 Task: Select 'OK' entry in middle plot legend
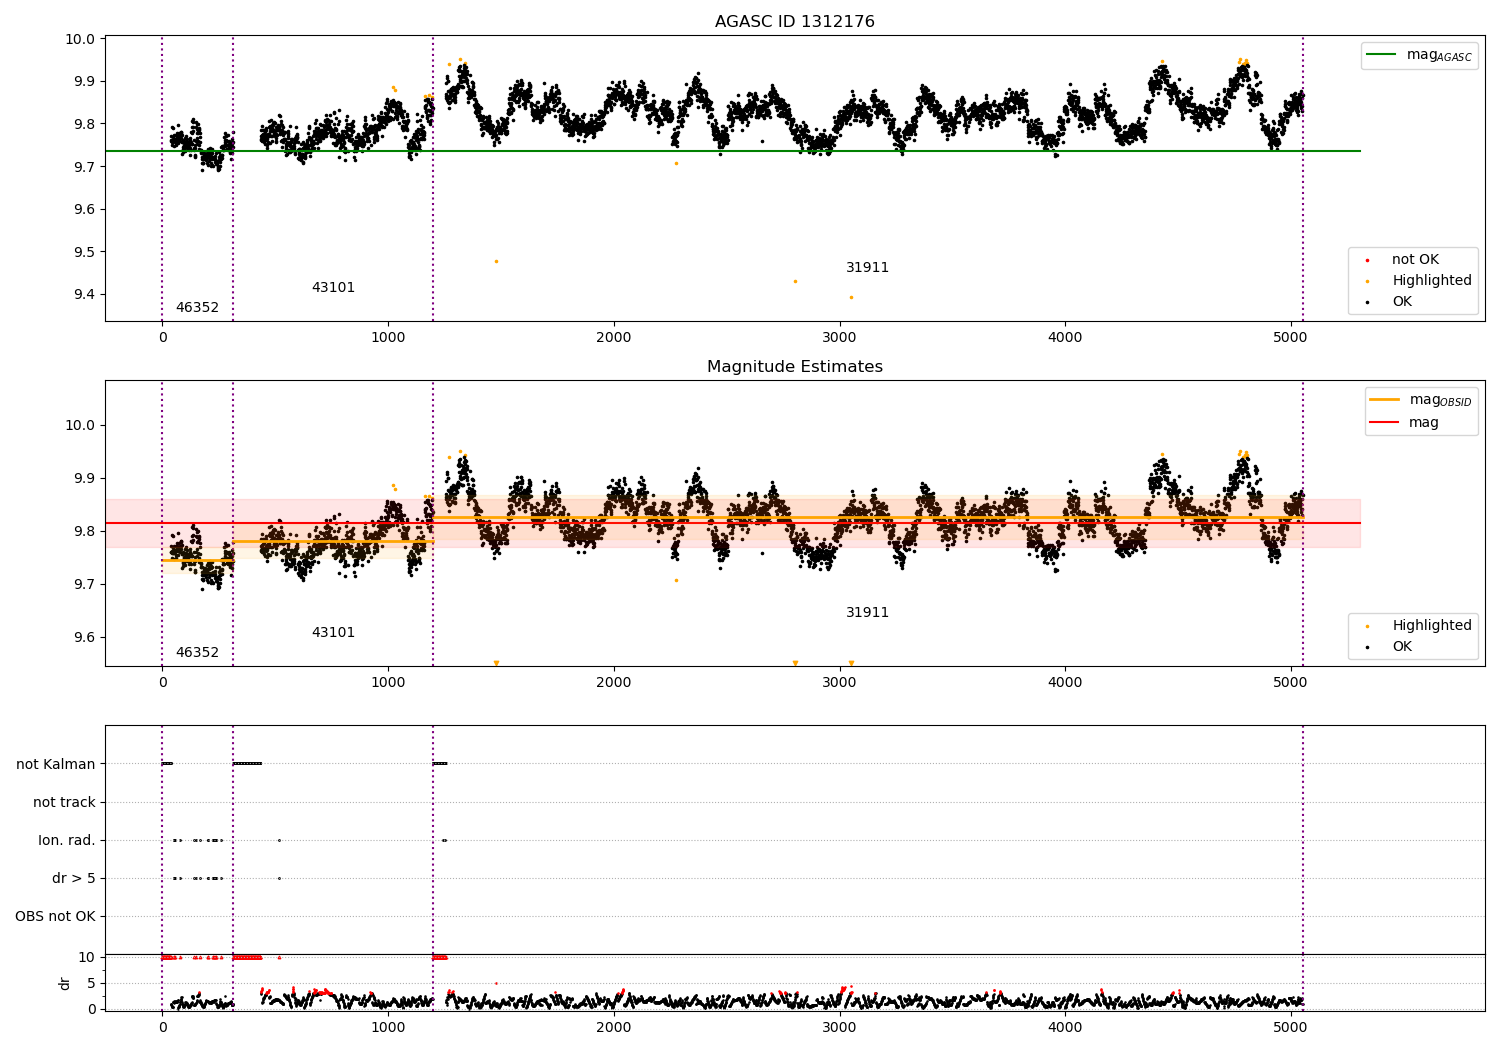(x=1402, y=647)
